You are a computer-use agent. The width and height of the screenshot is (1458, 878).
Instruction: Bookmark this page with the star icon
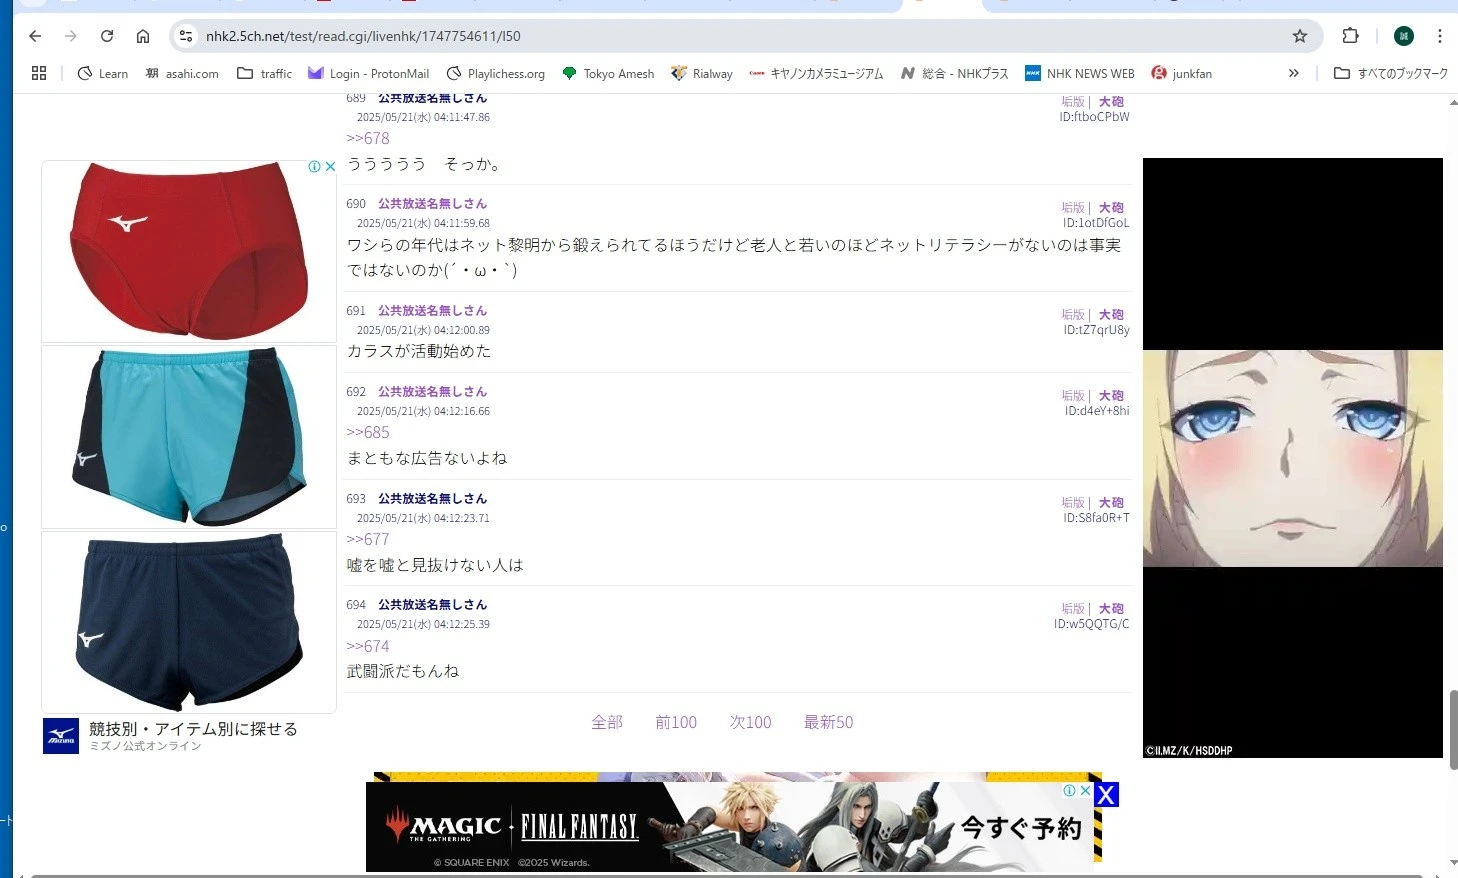pos(1300,36)
